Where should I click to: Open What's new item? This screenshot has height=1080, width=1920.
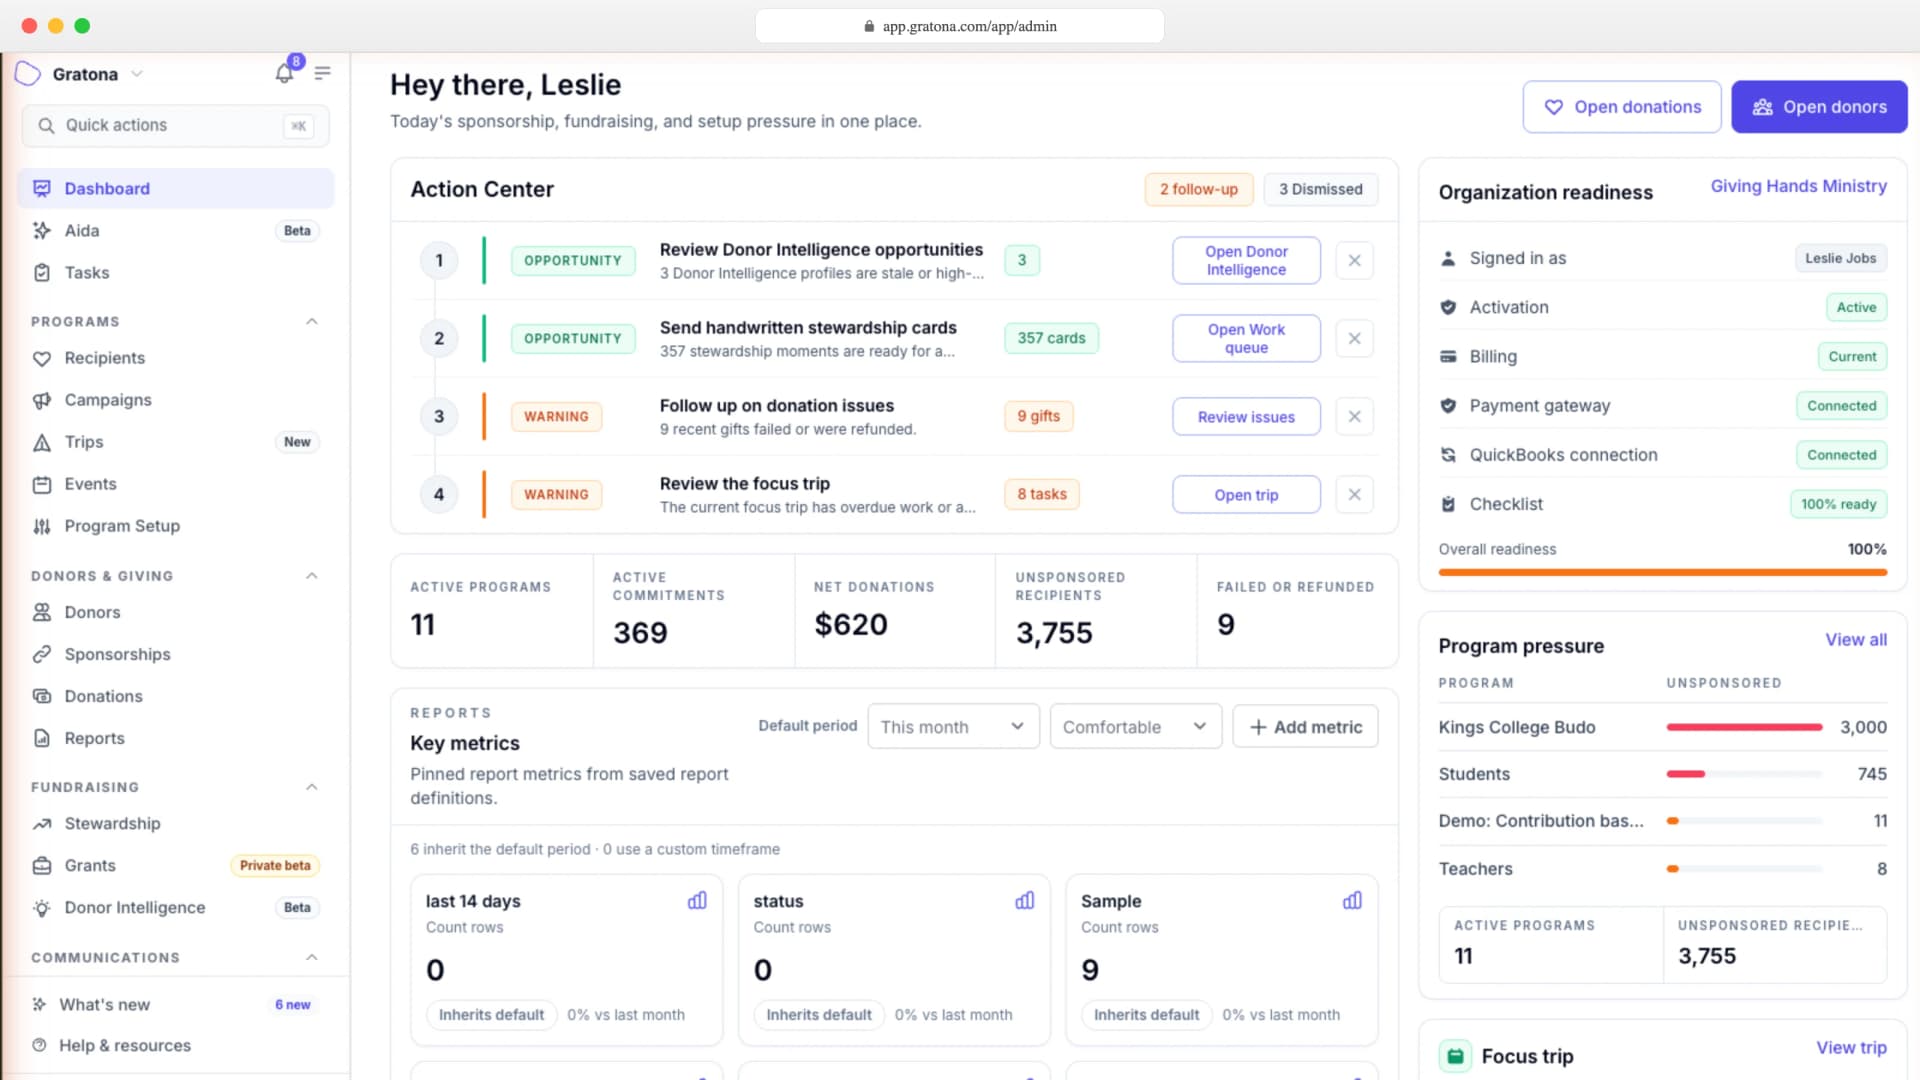(176, 1004)
